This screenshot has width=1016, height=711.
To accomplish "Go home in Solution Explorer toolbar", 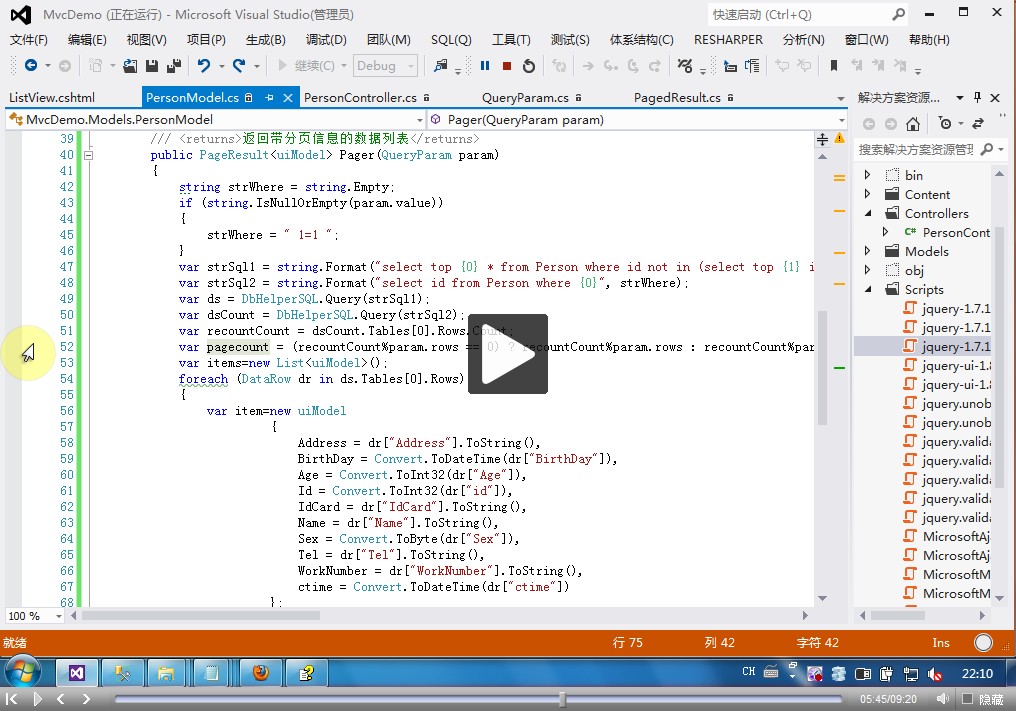I will 912,124.
